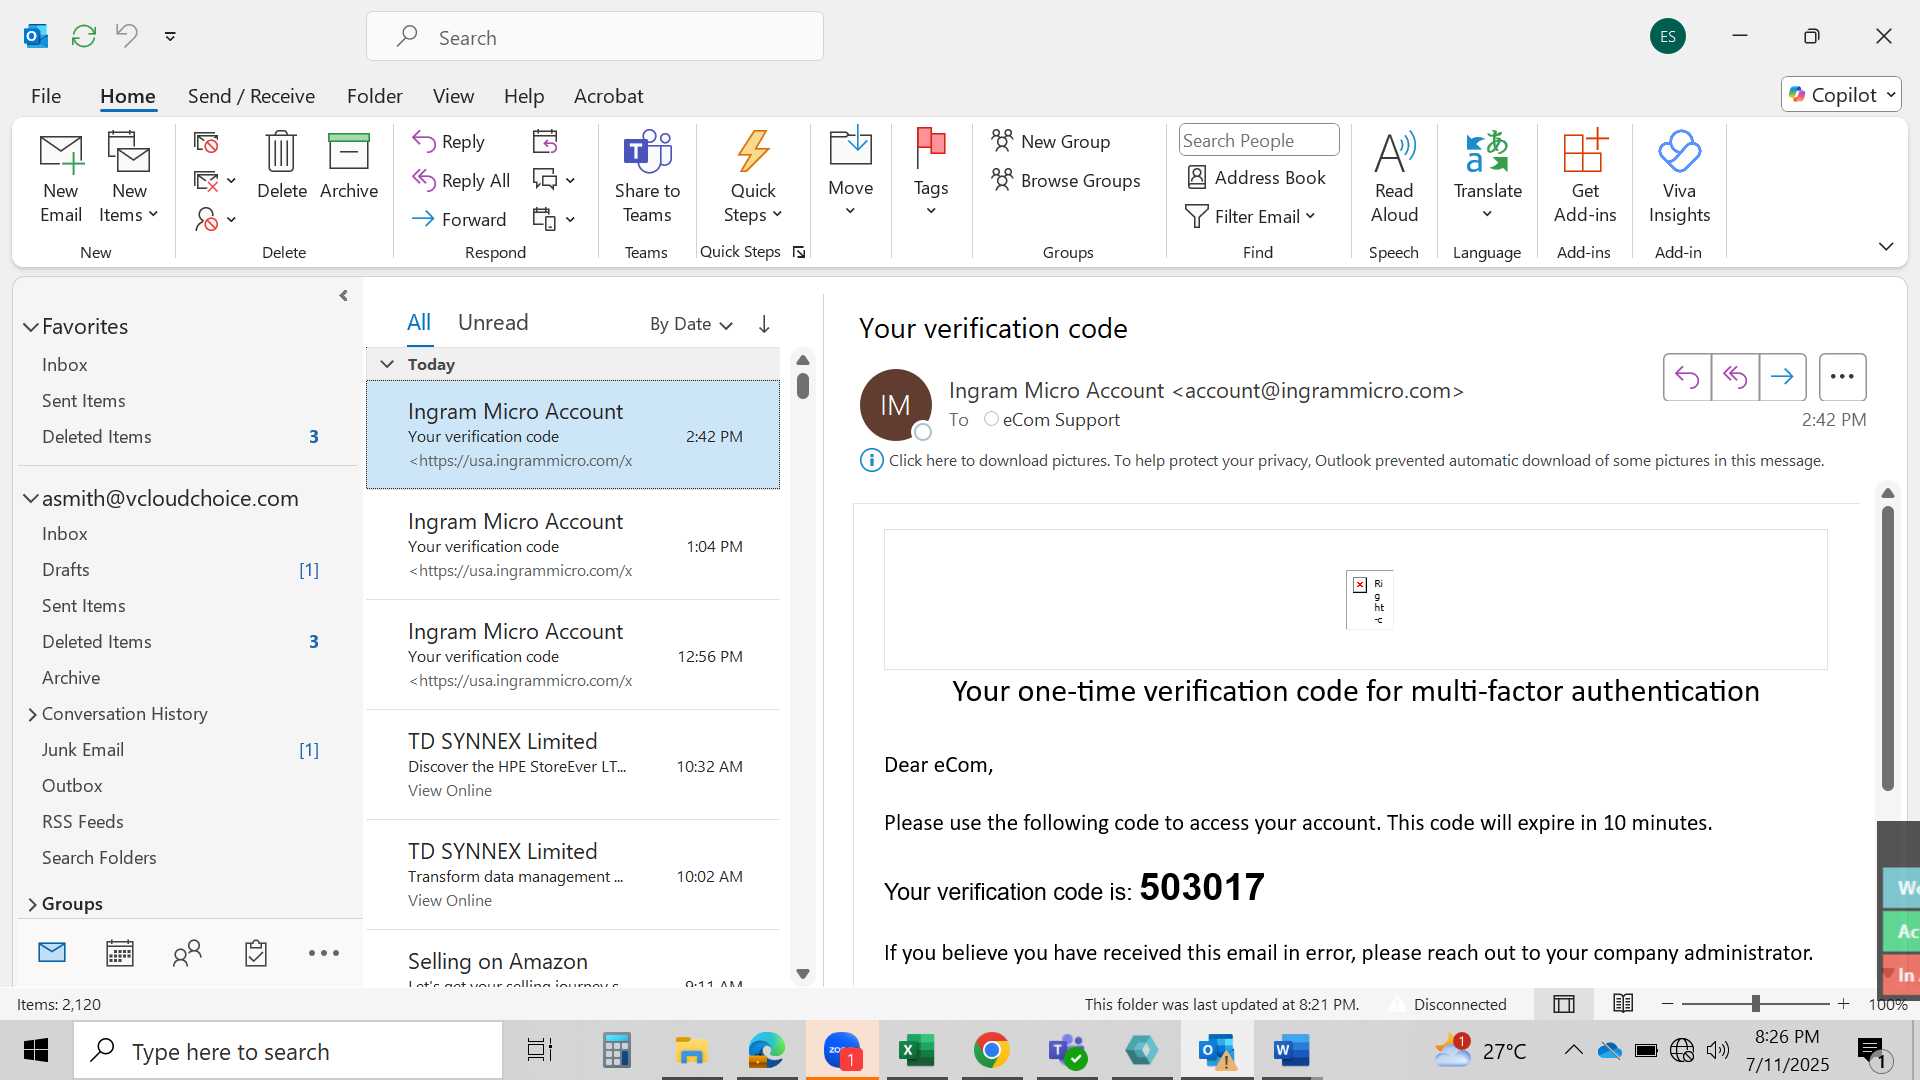
Task: Click the Search People field
Action: click(1259, 141)
